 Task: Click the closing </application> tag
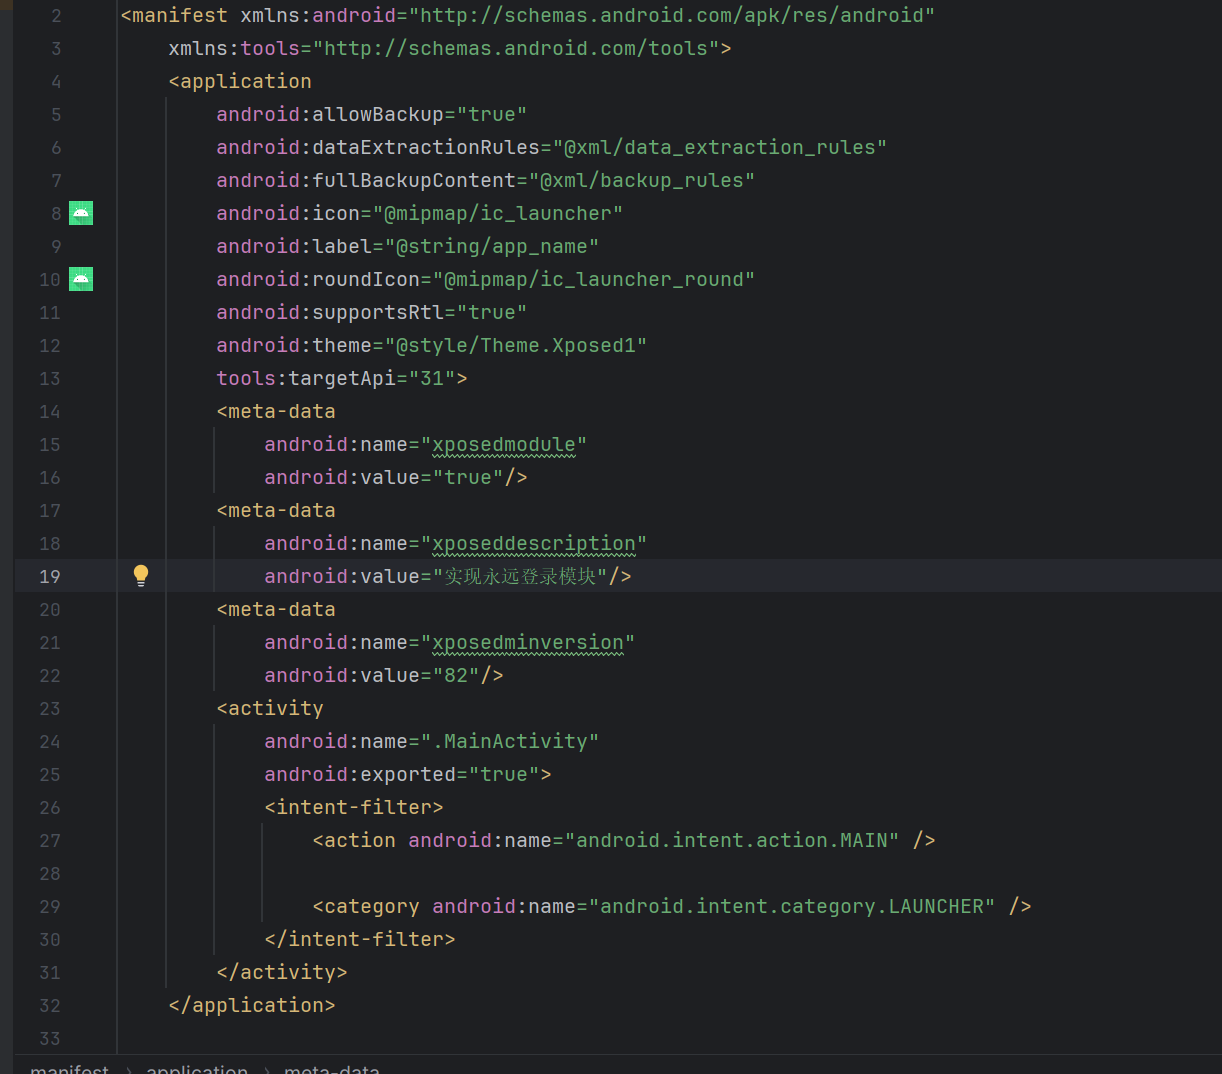252,1006
